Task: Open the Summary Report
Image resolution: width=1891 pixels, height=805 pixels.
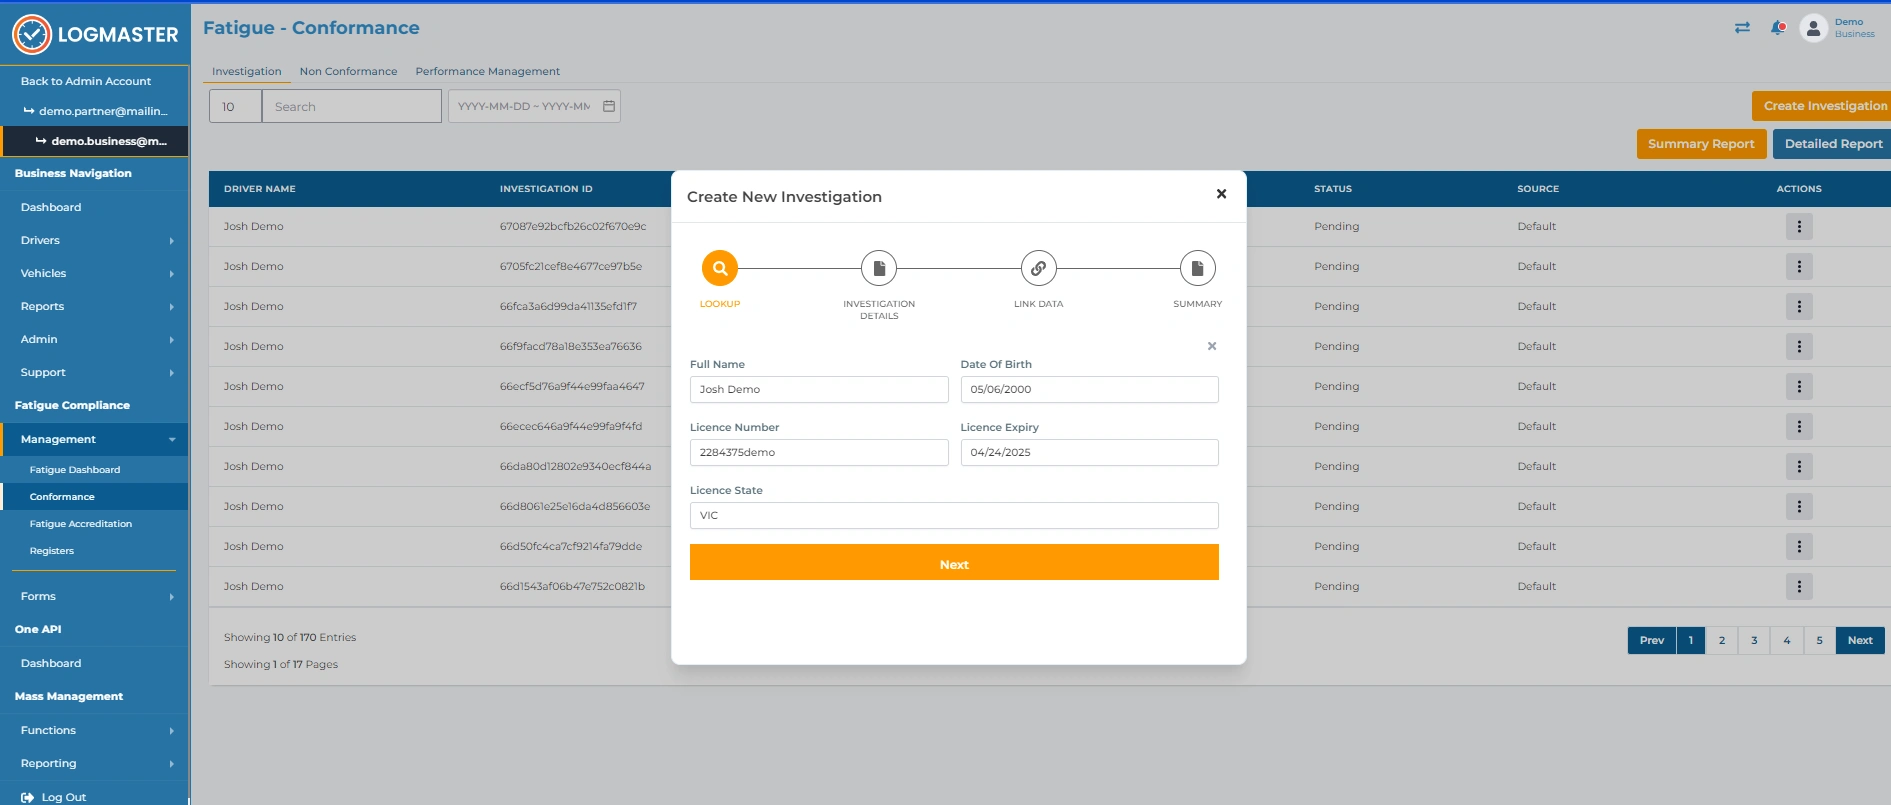Action: coord(1701,144)
